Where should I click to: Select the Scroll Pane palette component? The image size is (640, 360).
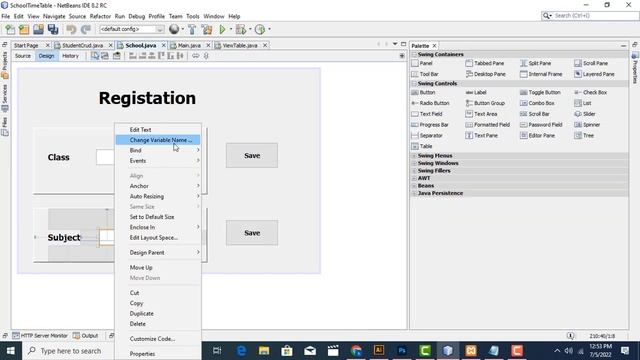click(x=591, y=63)
